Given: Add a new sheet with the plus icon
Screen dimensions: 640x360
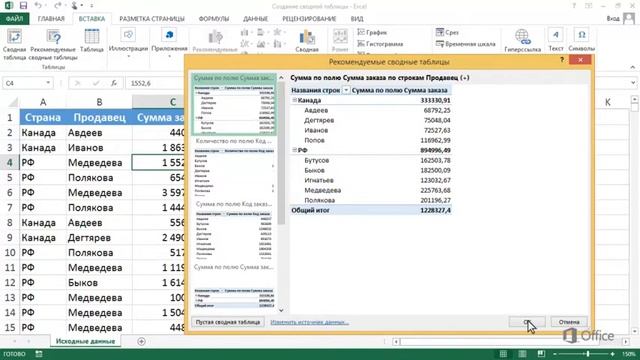Looking at the screenshot, I should pyautogui.click(x=141, y=341).
